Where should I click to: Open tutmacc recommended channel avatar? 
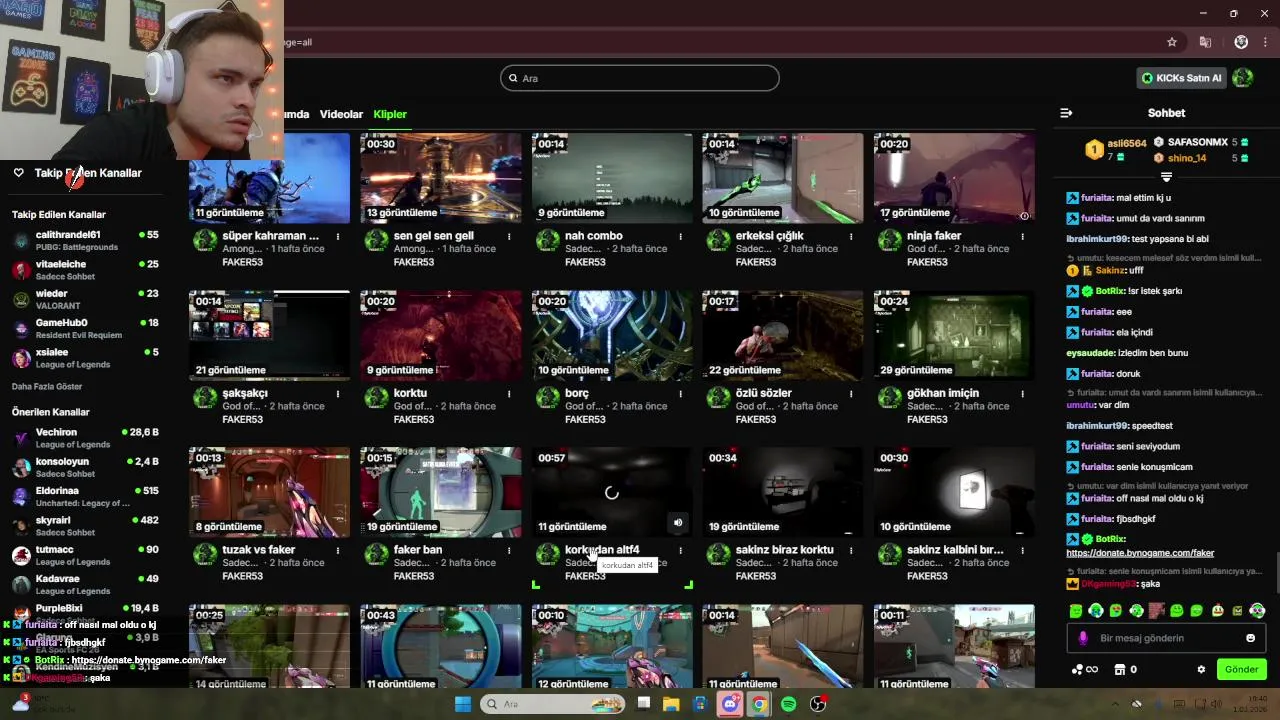pos(21,555)
